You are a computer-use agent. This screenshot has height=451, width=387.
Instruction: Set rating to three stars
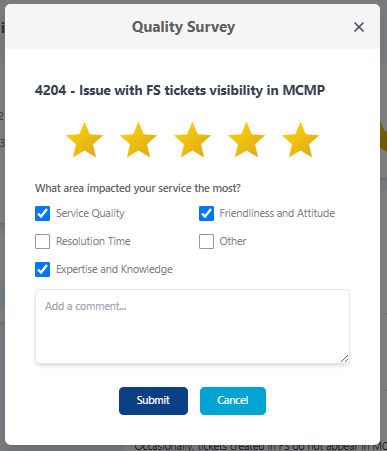coord(192,140)
